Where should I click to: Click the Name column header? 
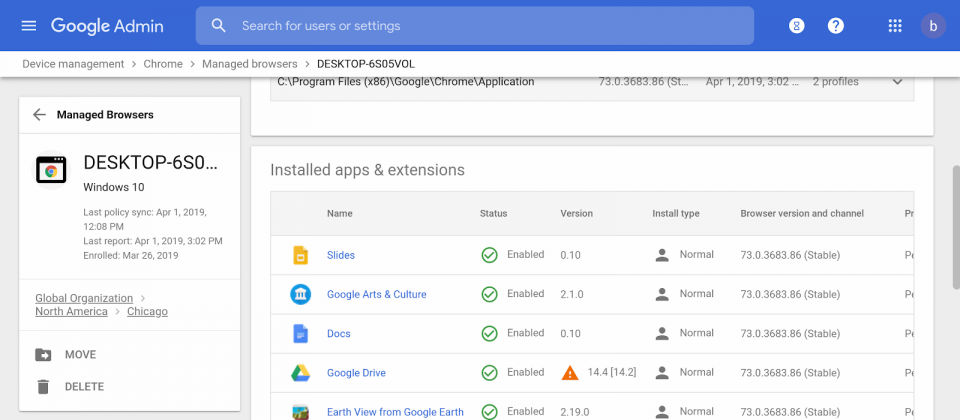coord(340,213)
